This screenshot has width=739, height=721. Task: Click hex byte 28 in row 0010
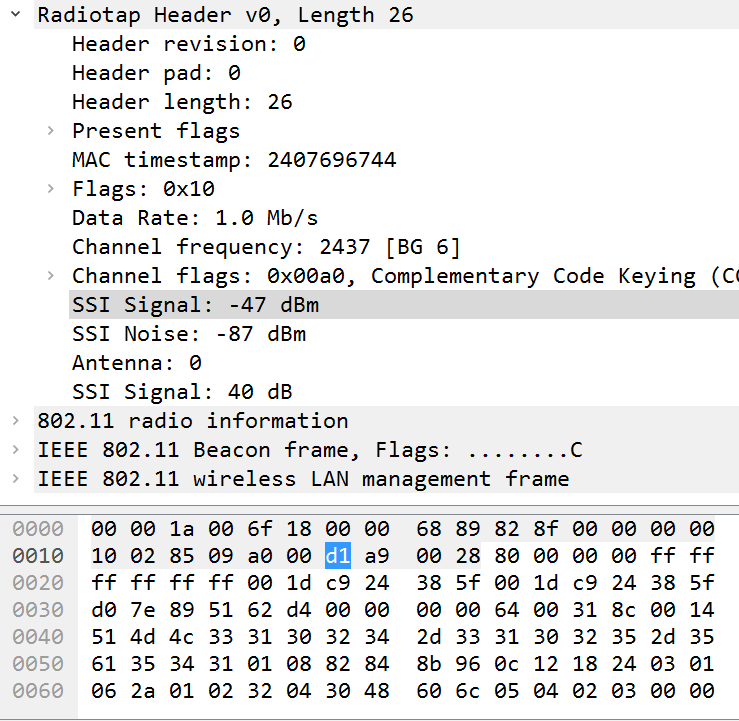[x=468, y=556]
